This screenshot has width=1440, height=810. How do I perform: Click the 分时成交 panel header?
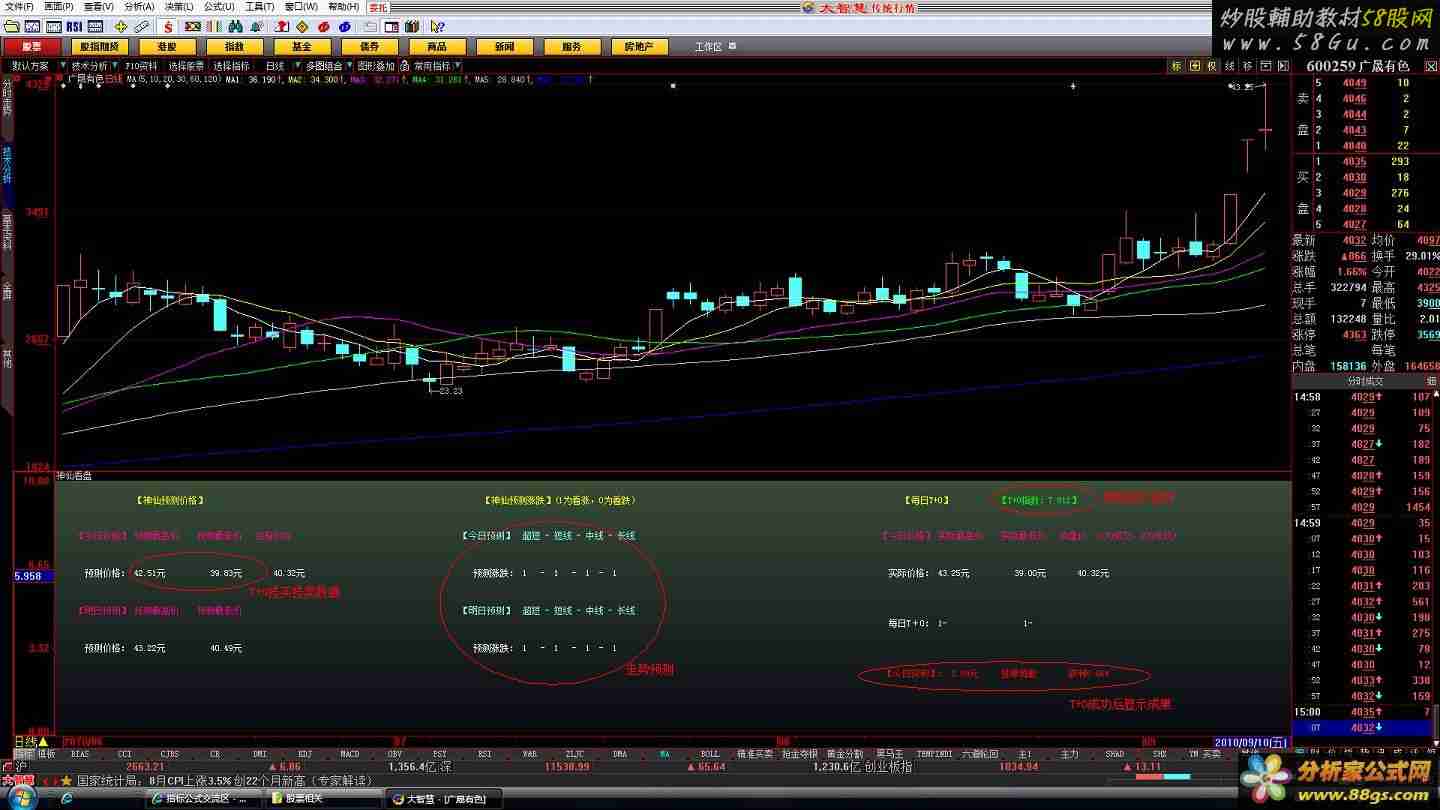1365,381
